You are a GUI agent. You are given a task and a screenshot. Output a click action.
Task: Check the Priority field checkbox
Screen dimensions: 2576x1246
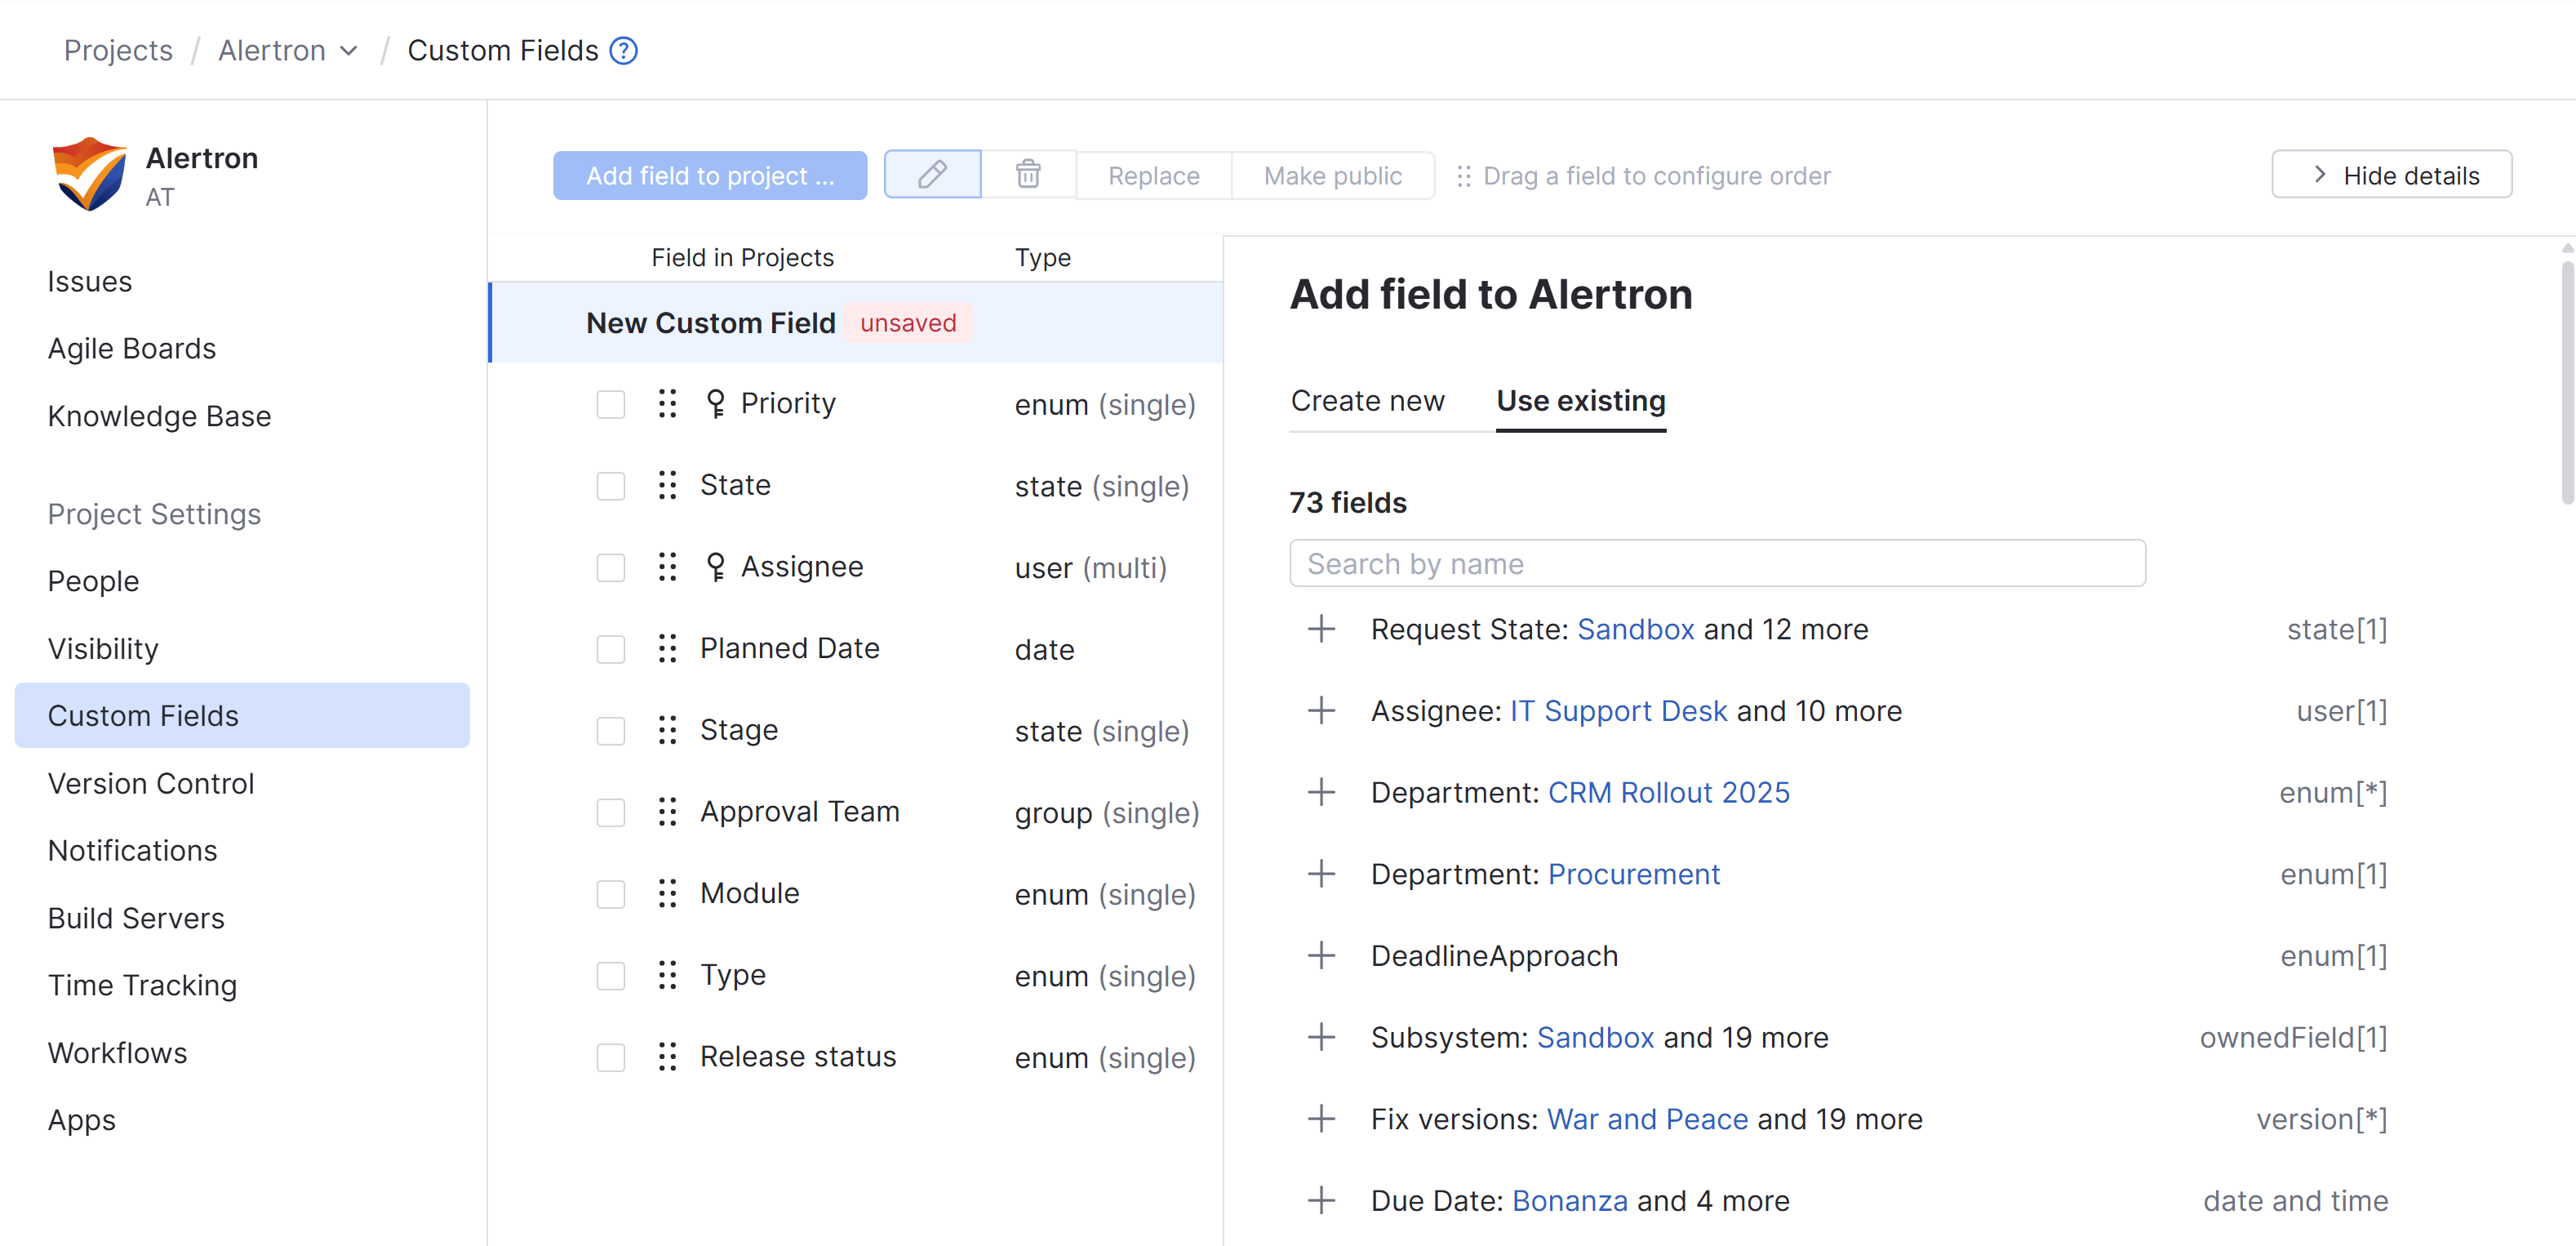click(x=610, y=404)
